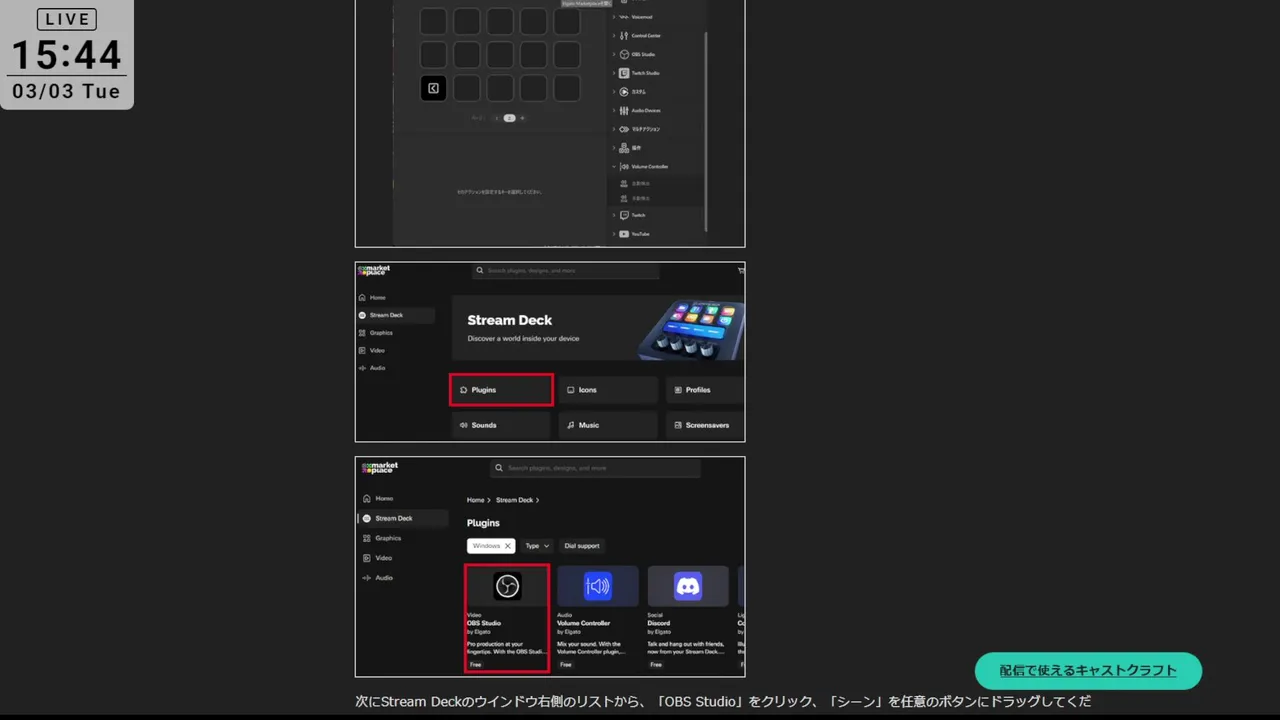Open Video in the banner screenshot sidebar
Viewport: 1280px width, 720px height.
tap(372, 350)
